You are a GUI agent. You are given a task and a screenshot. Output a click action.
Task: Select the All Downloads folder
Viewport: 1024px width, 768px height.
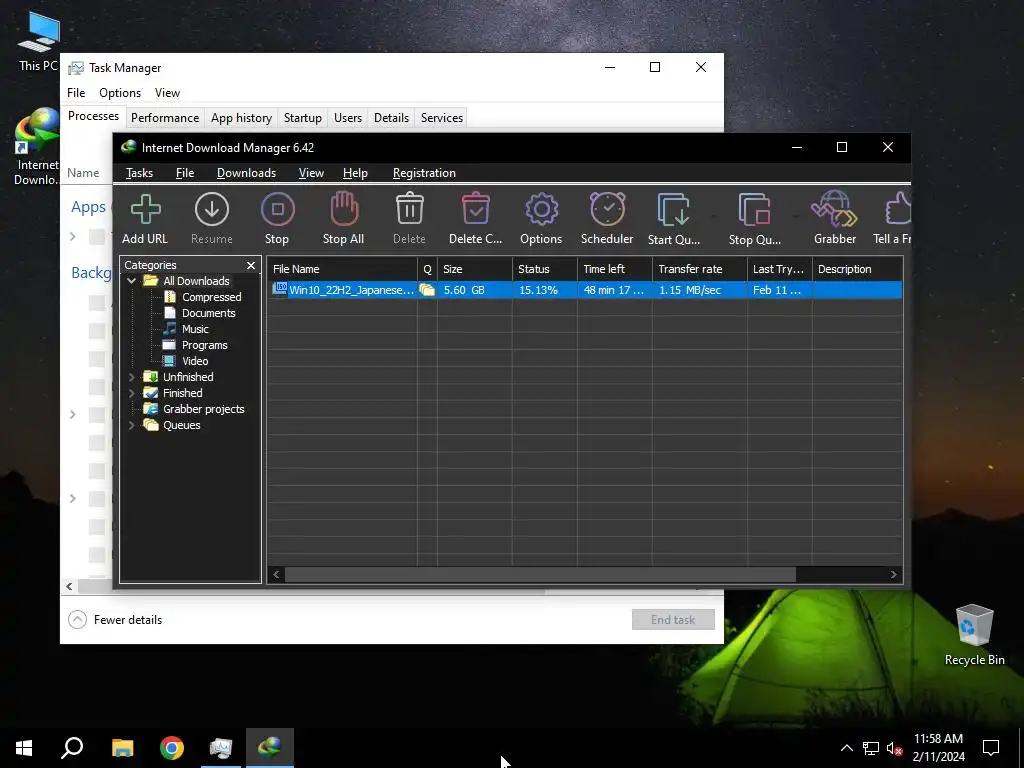(x=196, y=281)
